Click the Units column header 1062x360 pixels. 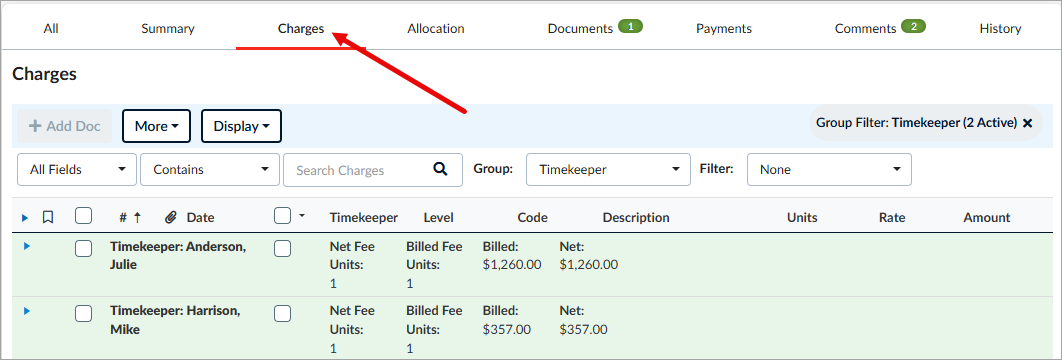[x=802, y=217]
